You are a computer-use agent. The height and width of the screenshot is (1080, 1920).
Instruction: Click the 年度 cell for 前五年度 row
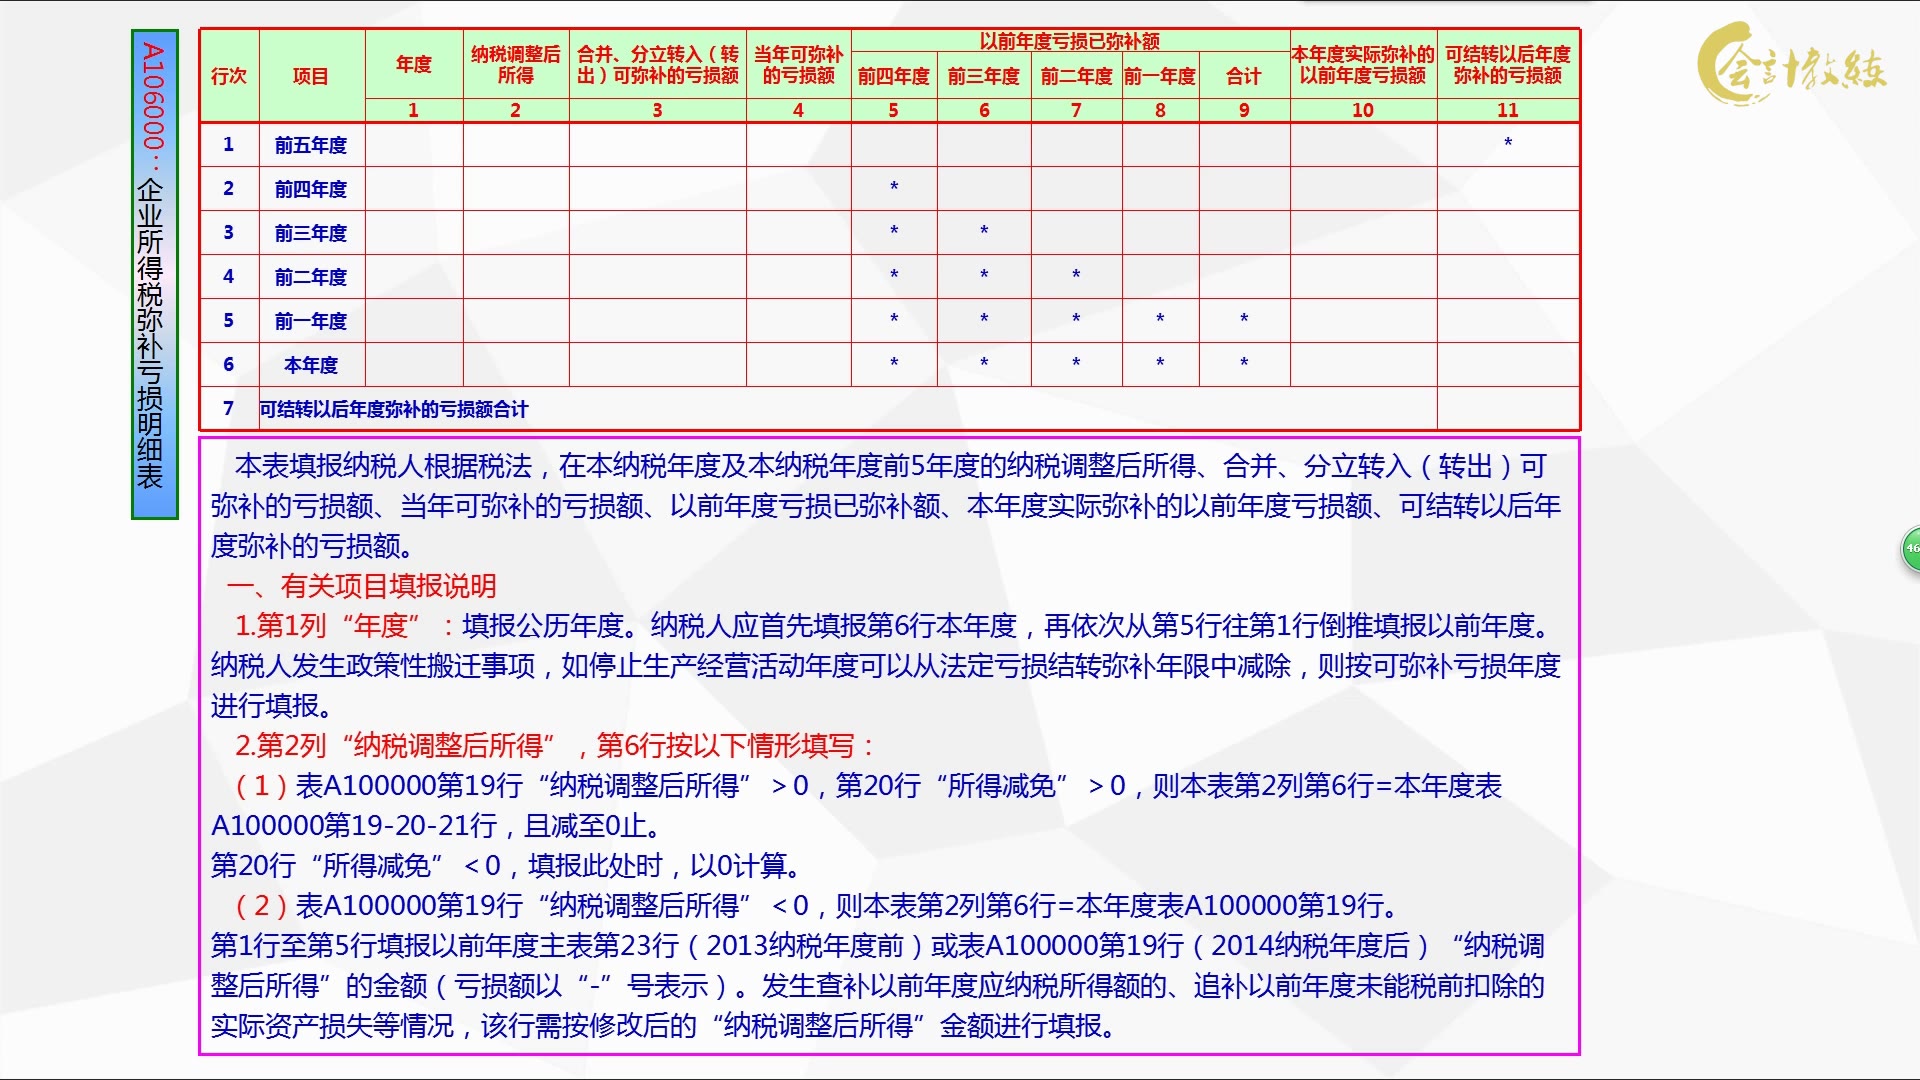click(x=413, y=145)
